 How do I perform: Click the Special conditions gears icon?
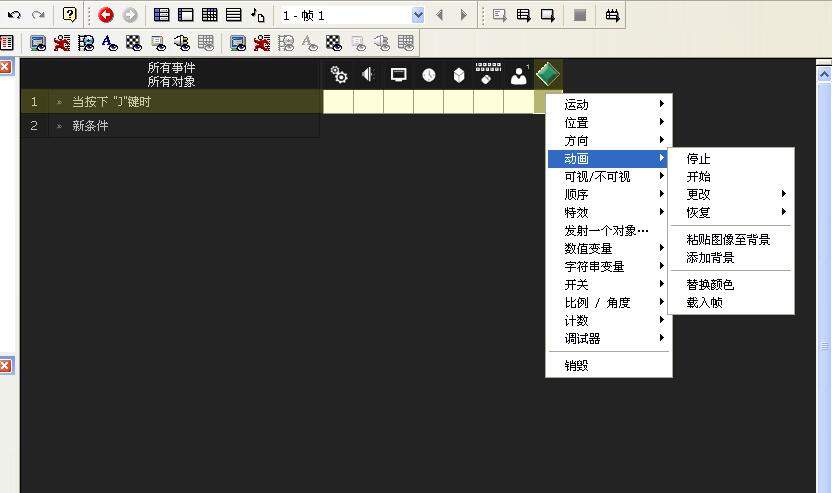339,75
